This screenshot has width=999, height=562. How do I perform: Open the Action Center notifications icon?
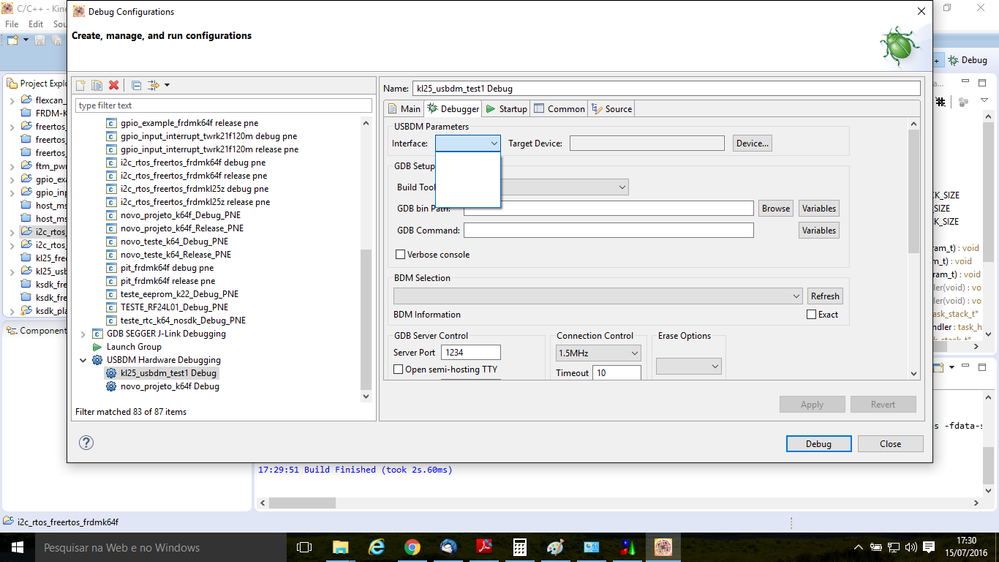pos(929,547)
